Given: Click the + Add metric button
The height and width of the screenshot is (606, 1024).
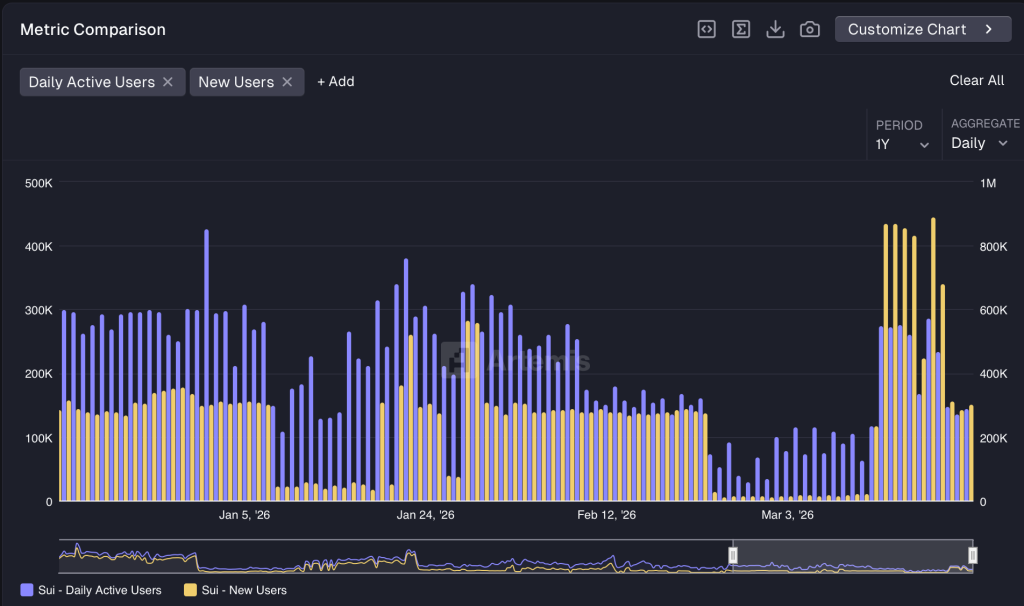Looking at the screenshot, I should click(336, 82).
